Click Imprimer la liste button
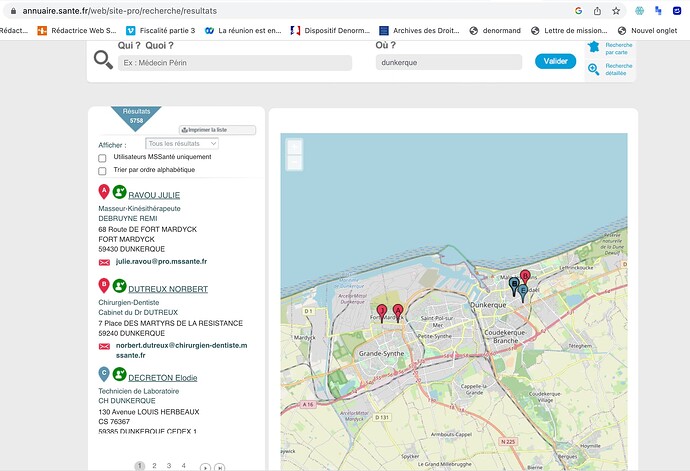The width and height of the screenshot is (690, 471). pos(217,130)
